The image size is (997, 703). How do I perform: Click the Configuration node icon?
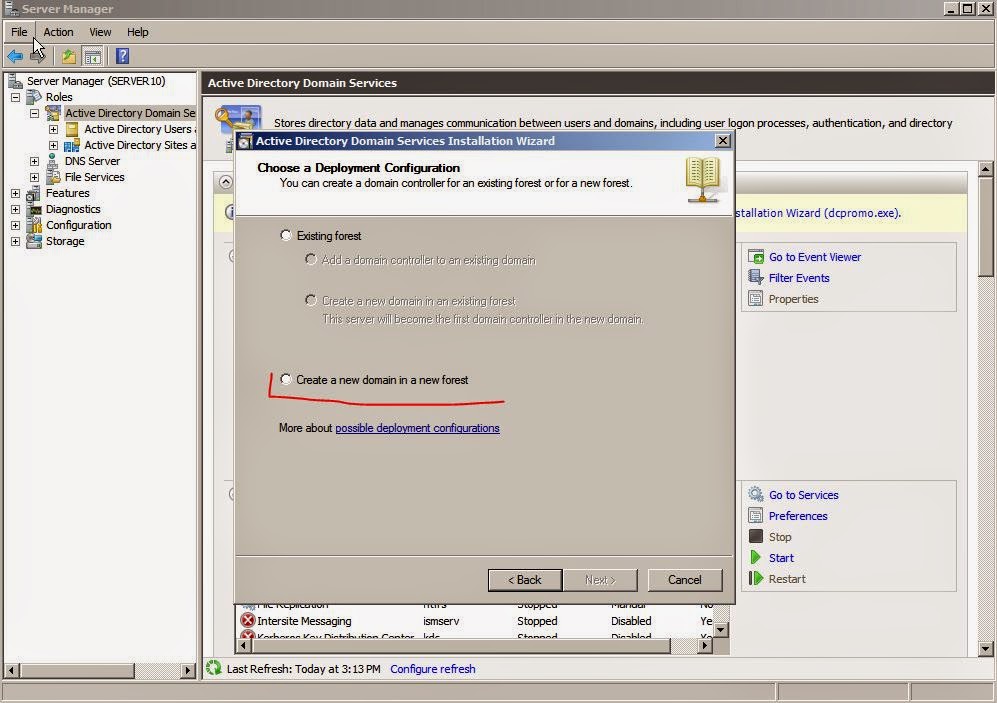coord(34,225)
